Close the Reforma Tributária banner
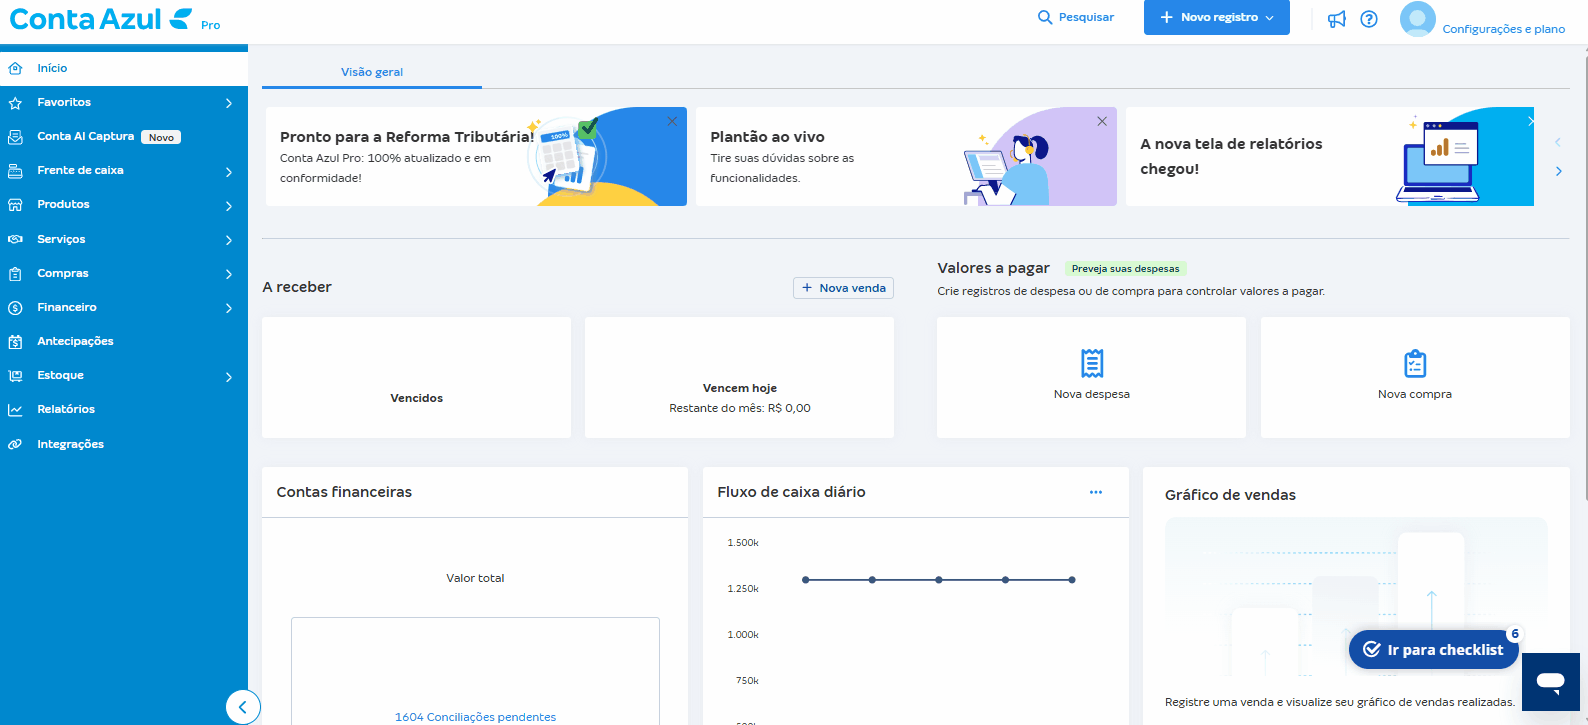Screen dimensions: 1588x725 pos(672,121)
